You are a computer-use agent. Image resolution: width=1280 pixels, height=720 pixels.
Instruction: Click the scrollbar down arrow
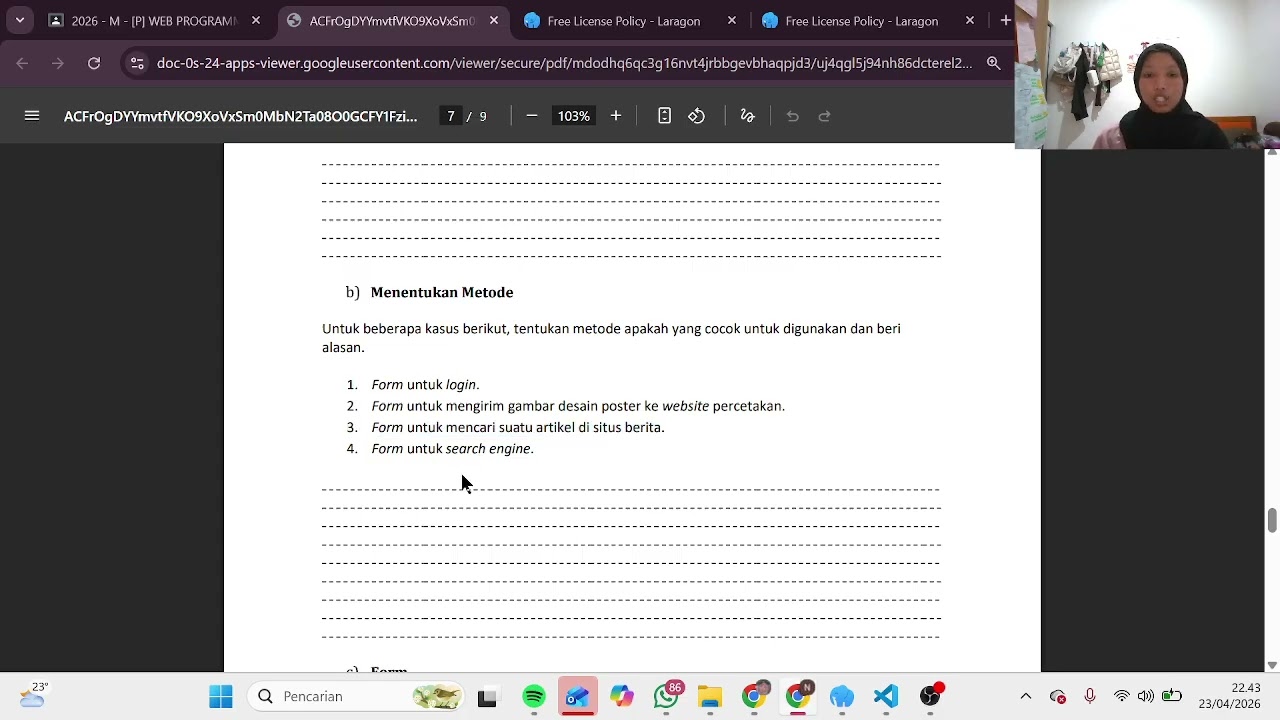(1272, 665)
